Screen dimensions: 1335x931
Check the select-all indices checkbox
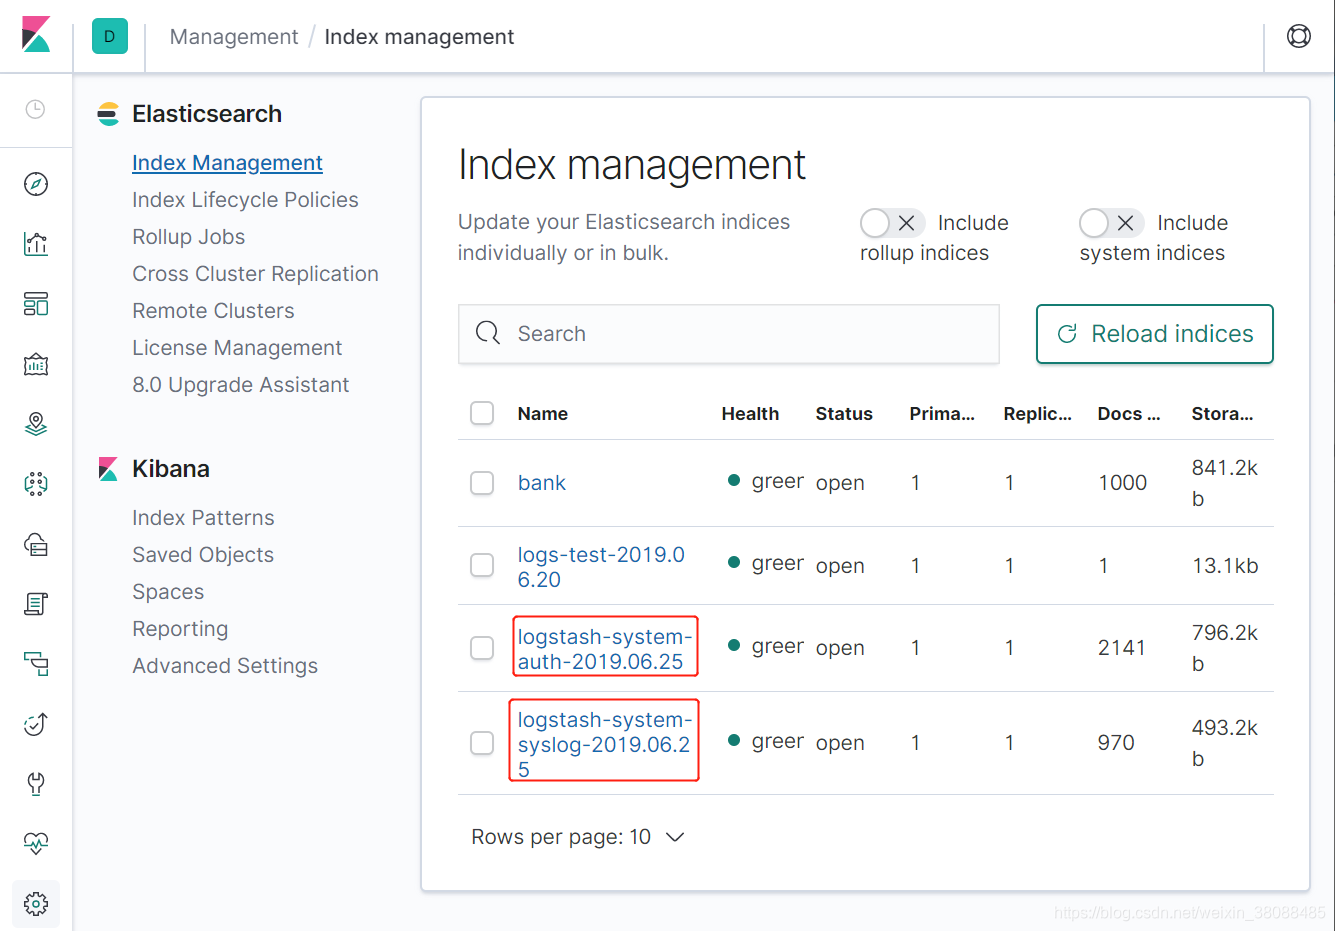482,413
